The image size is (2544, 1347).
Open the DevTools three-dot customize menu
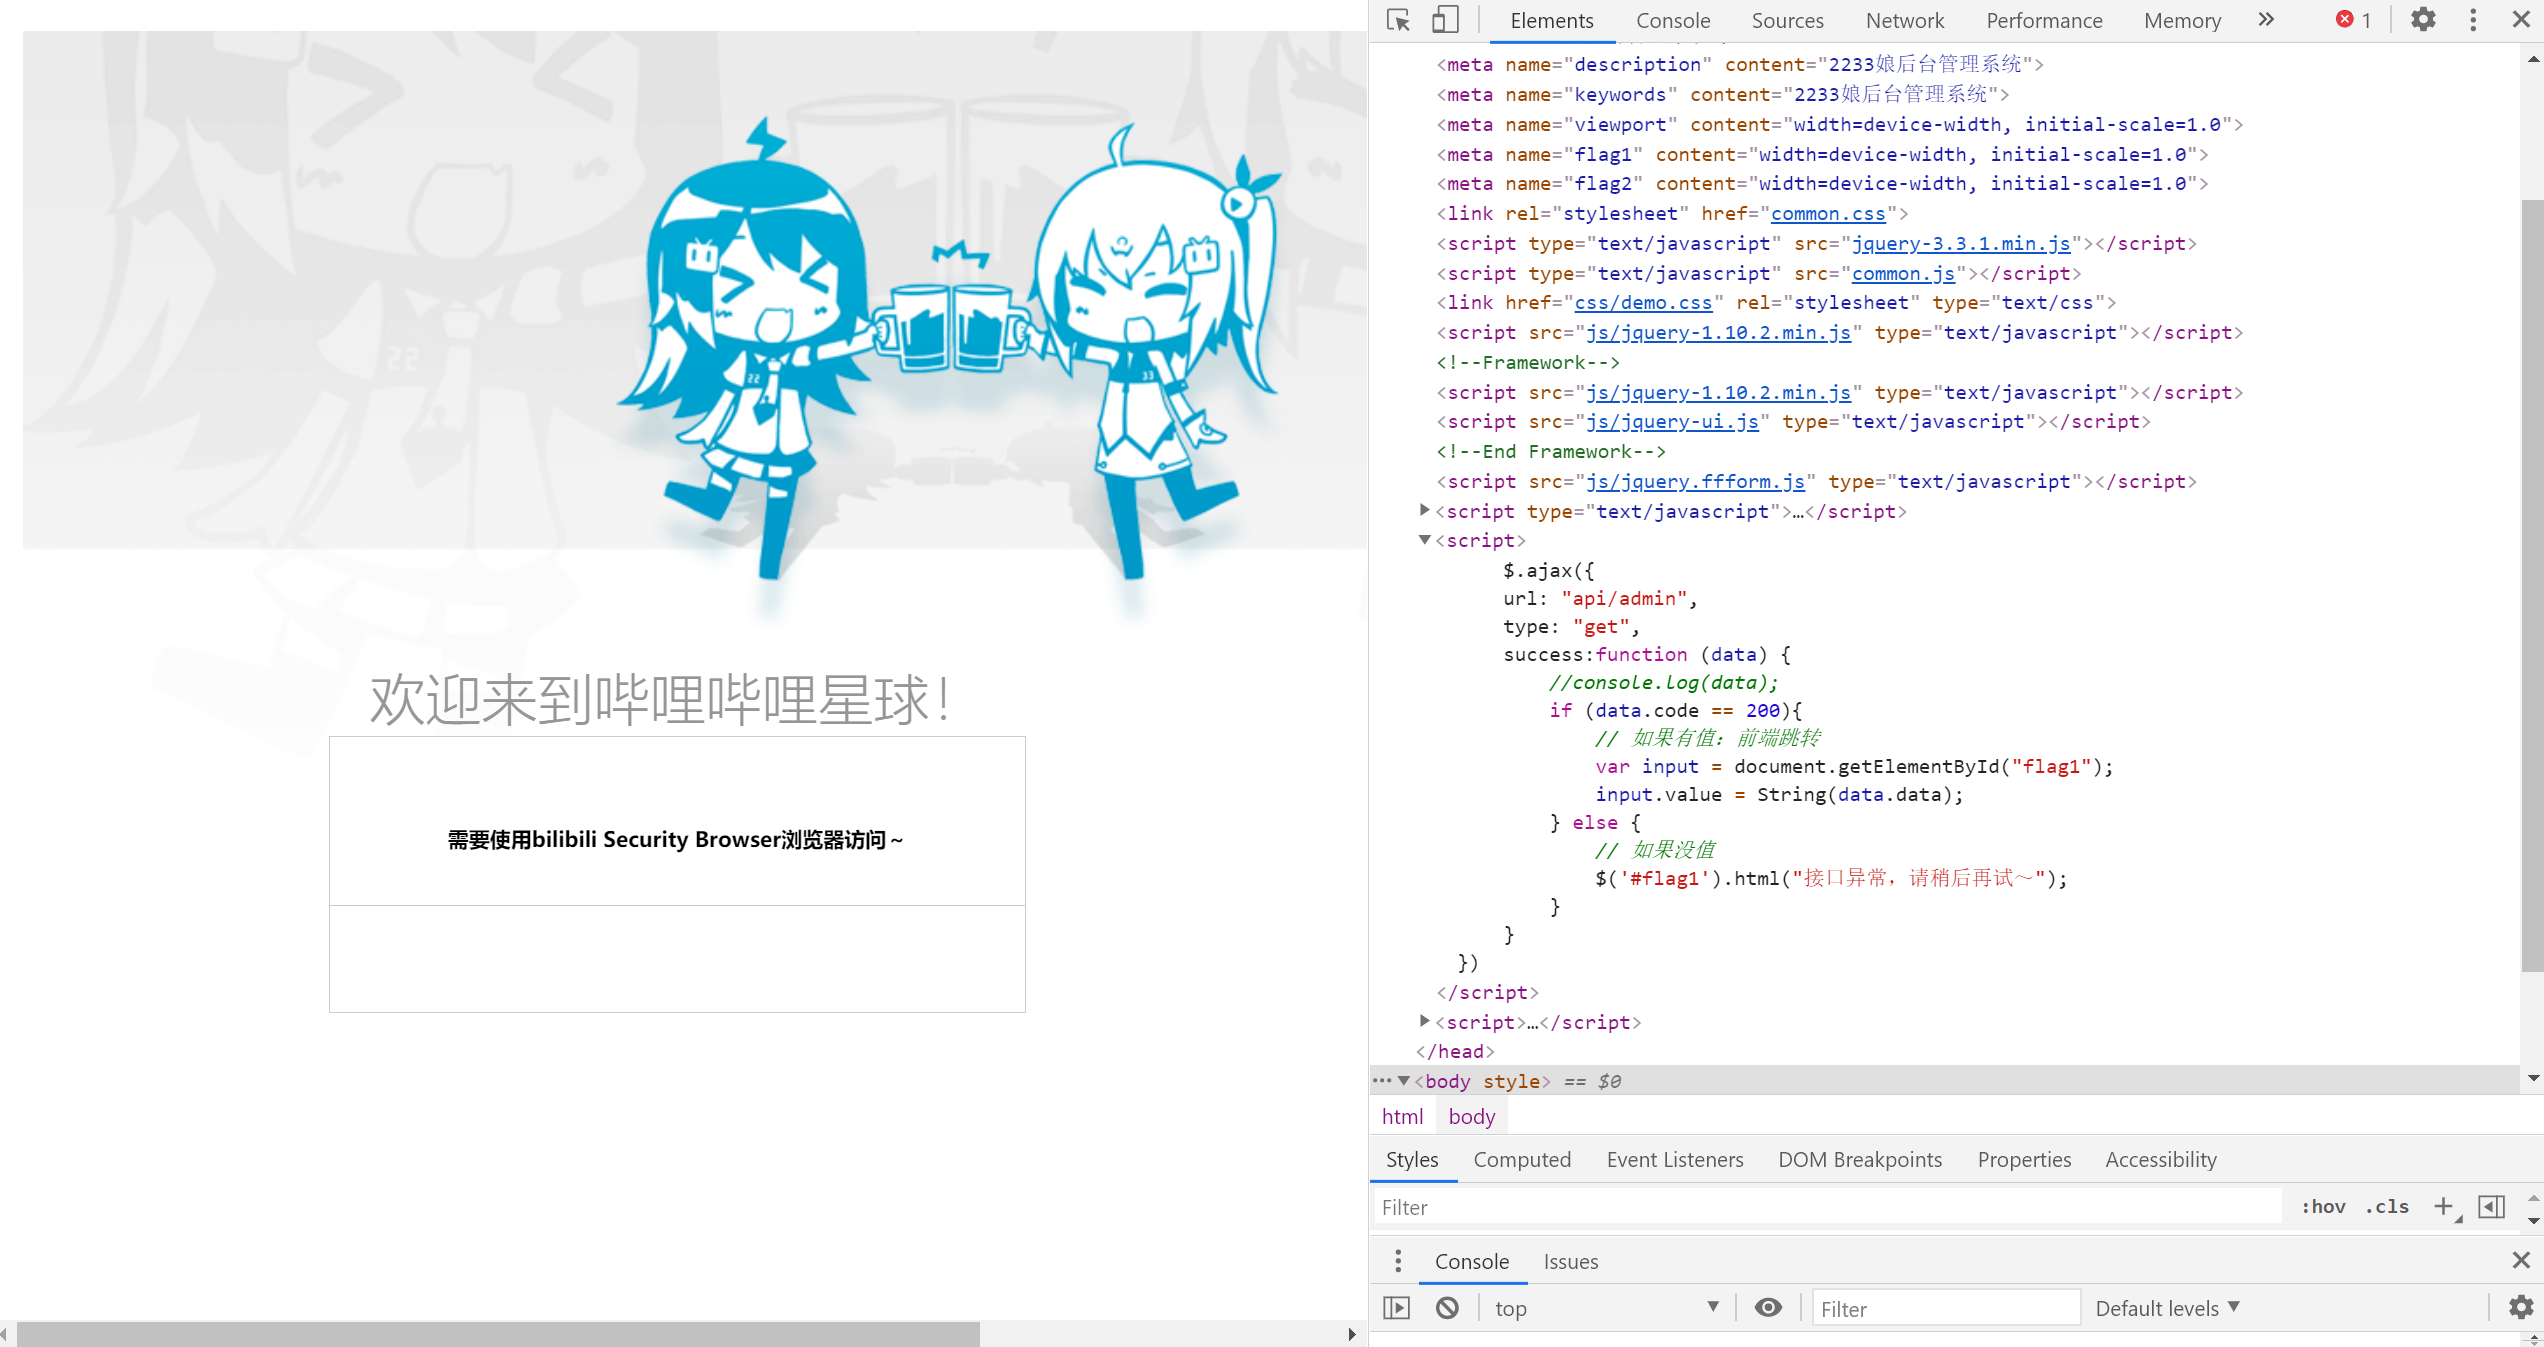click(2473, 20)
